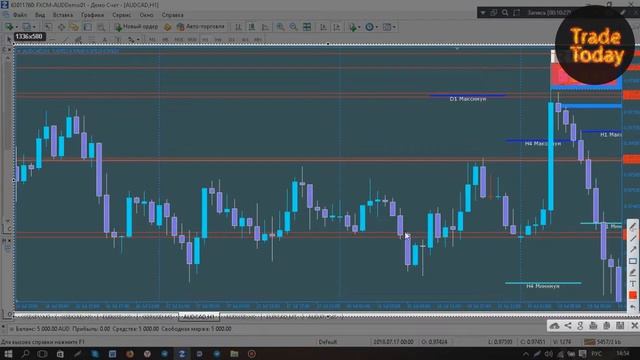
Task: Expand the Profiles dropdown arrow
Action: coord(34,27)
